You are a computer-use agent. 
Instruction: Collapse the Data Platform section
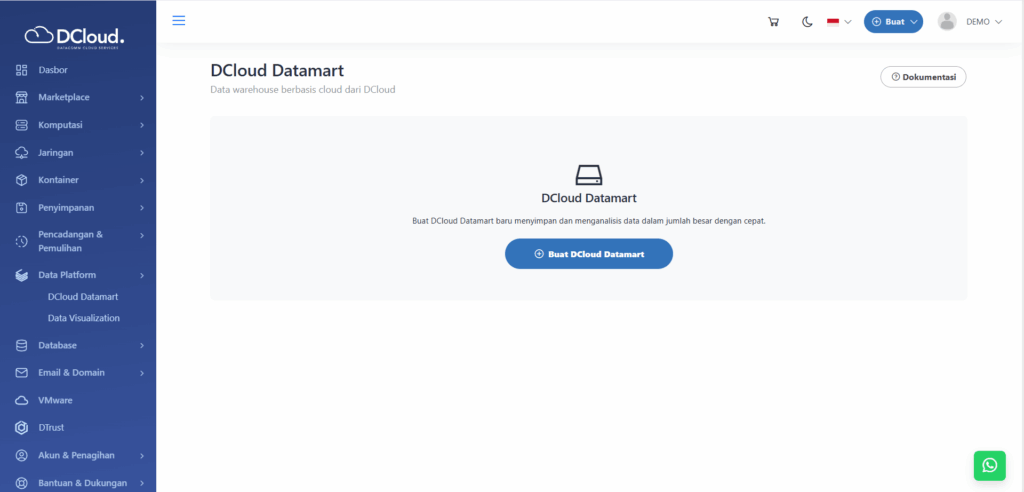pos(80,275)
